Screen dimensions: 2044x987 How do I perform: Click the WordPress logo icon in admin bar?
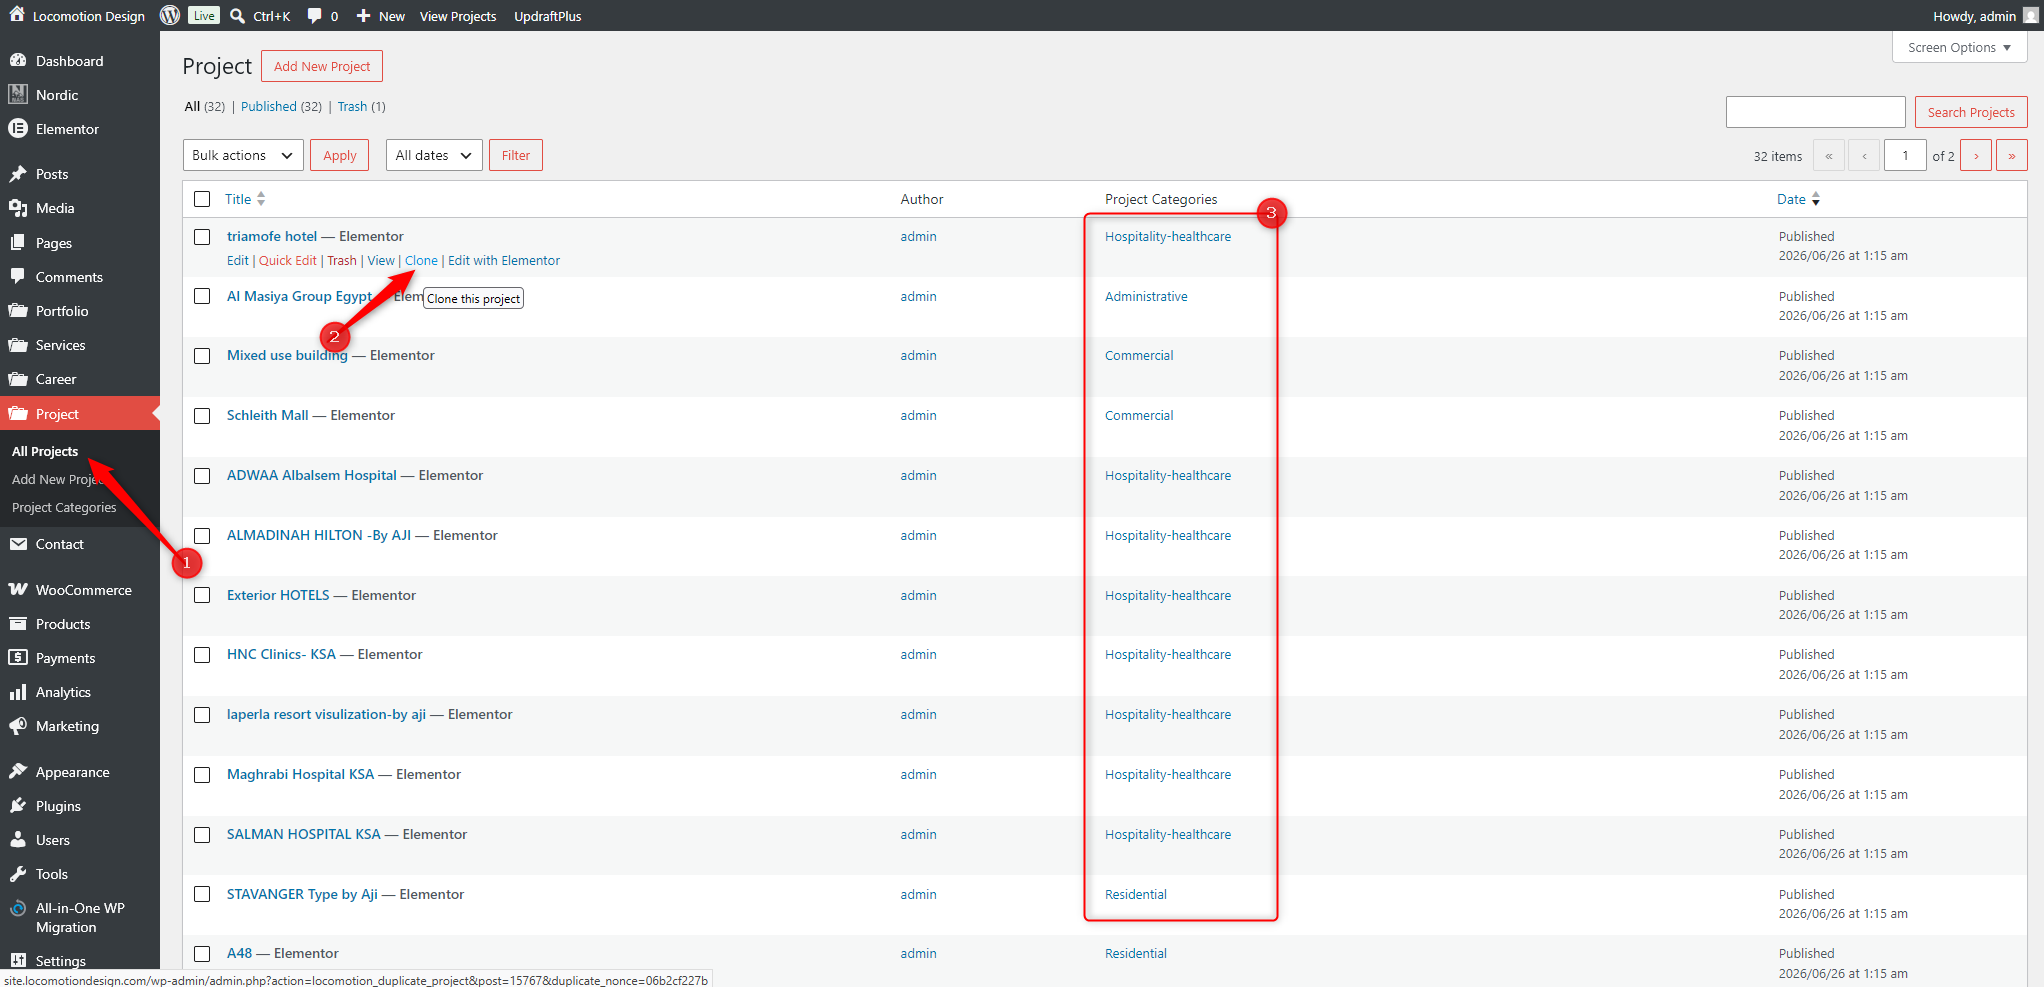(x=170, y=15)
